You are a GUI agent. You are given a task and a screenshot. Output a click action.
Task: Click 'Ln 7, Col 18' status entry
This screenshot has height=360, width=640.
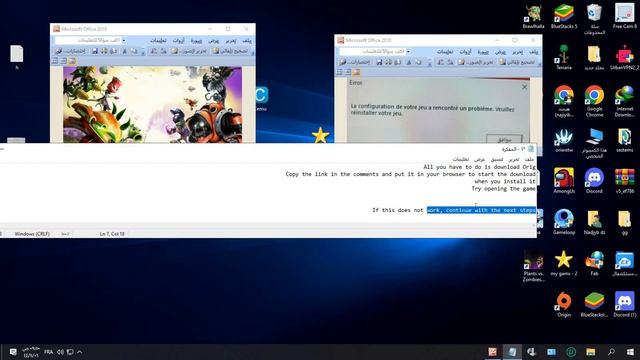(112, 234)
